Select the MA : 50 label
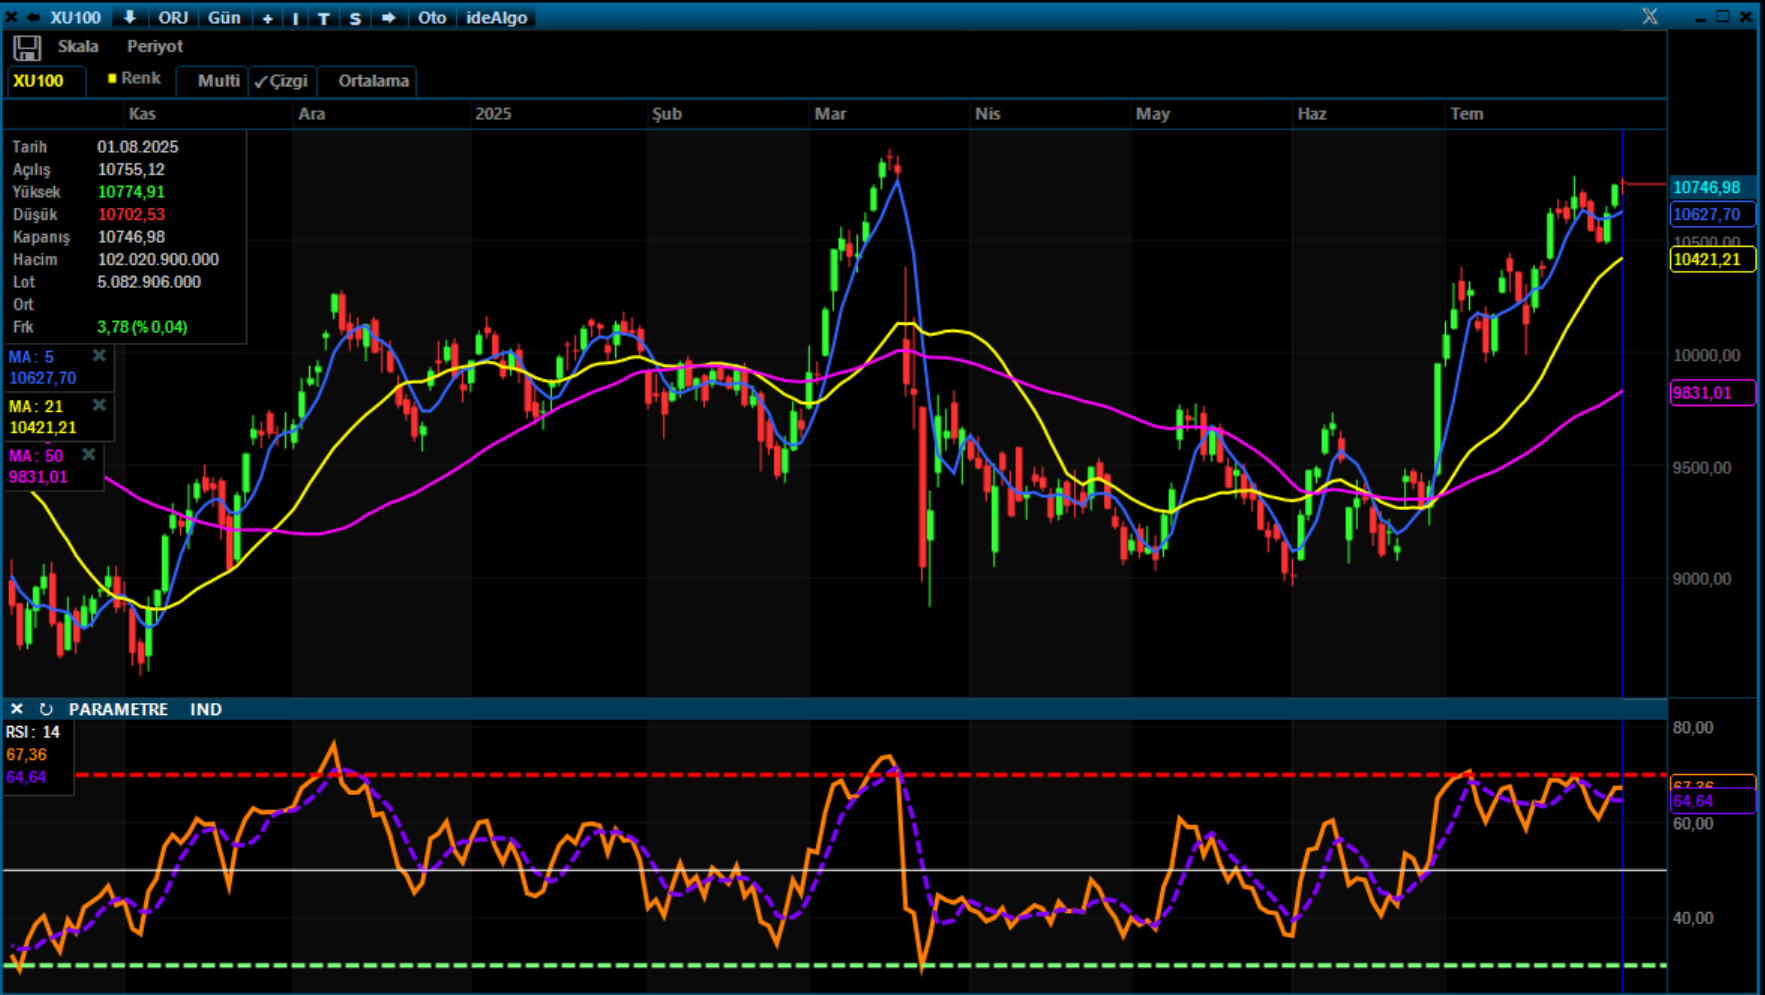The height and width of the screenshot is (995, 1765). pos(36,456)
